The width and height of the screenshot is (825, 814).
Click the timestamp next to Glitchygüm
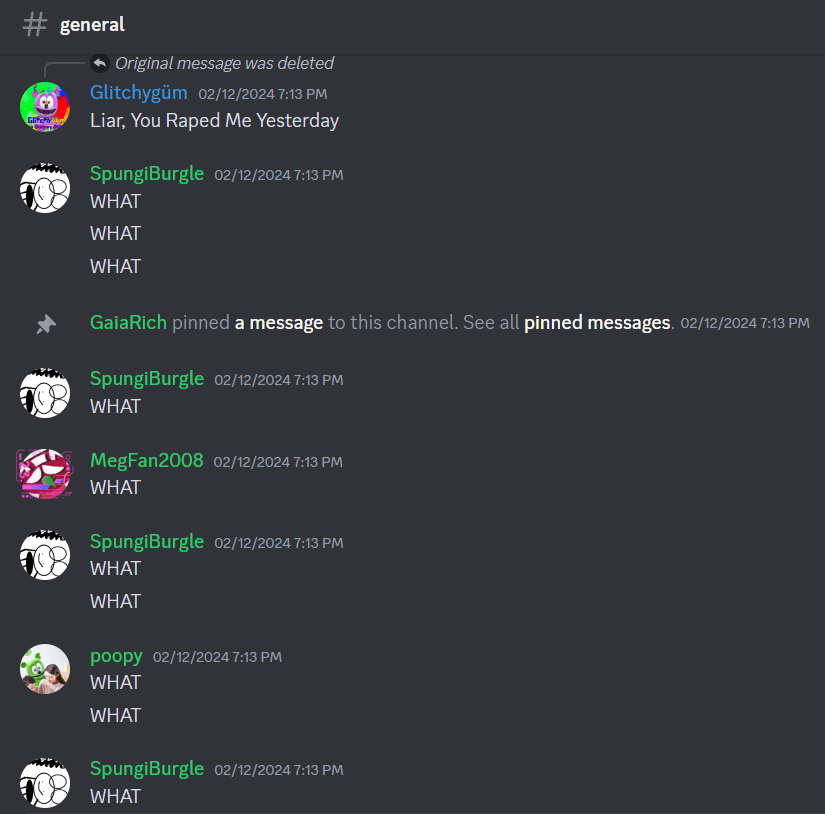coord(263,94)
